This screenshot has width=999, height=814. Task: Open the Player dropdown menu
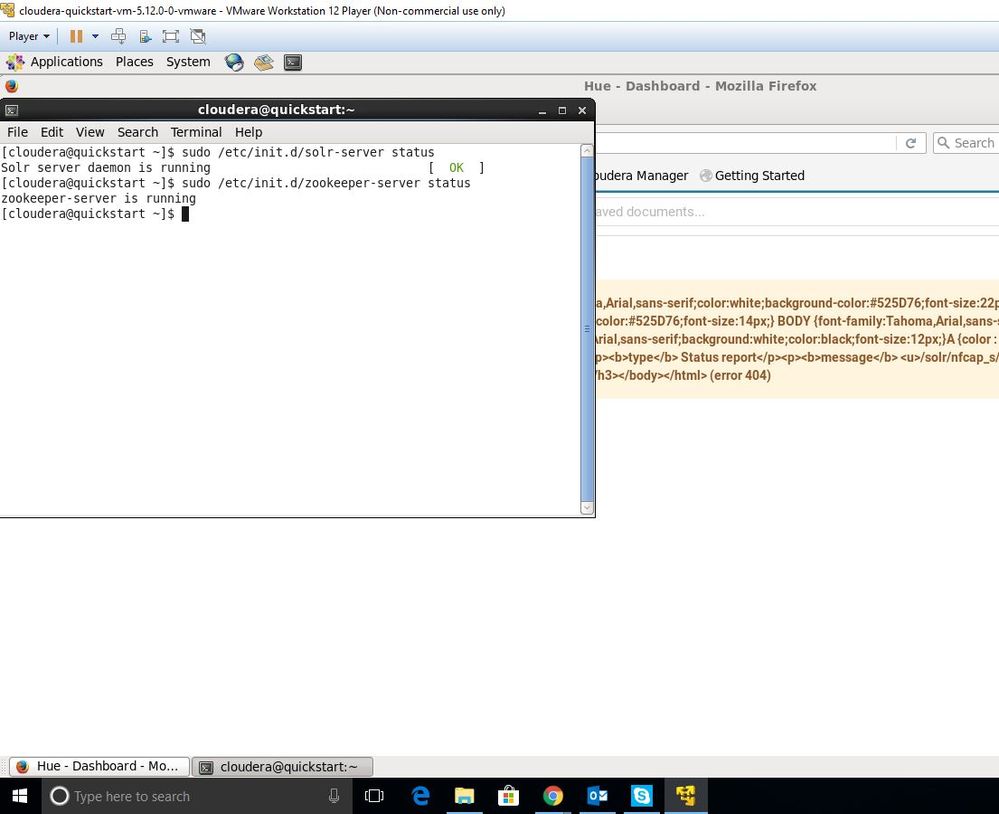(x=28, y=36)
